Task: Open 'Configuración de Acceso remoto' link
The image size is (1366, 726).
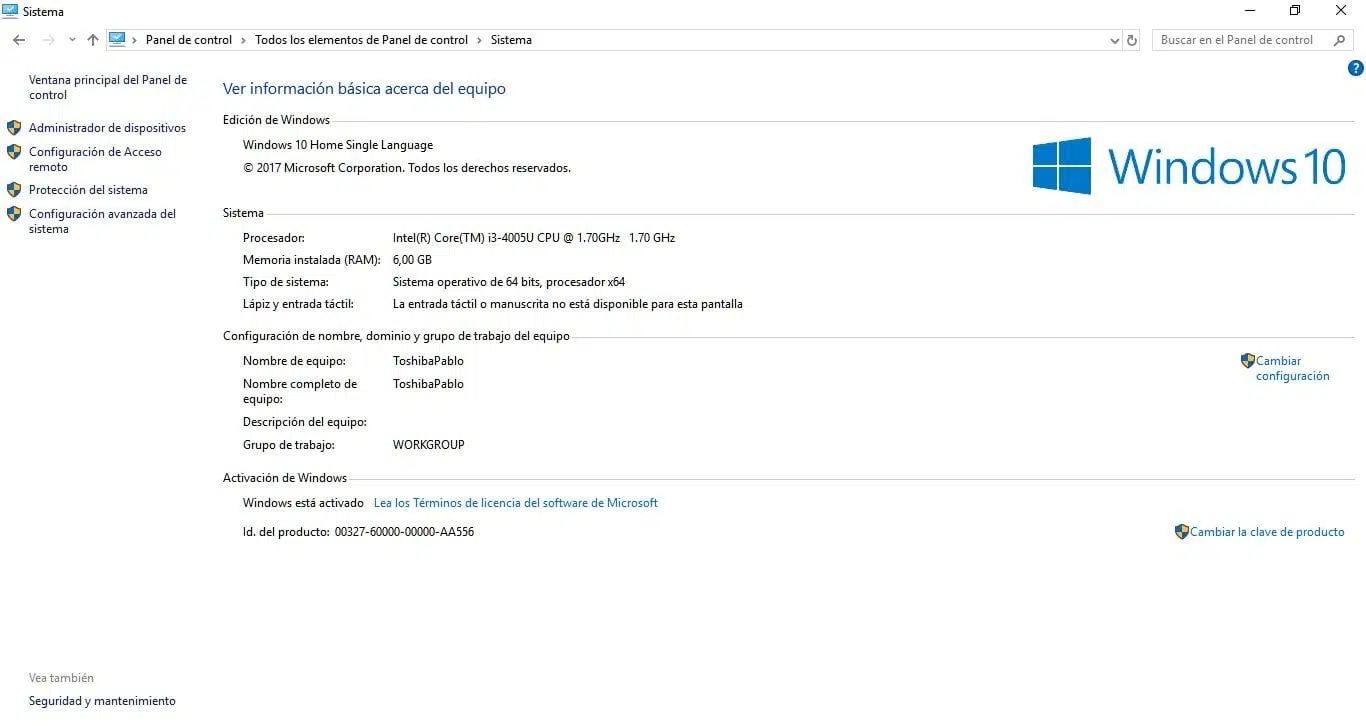Action: point(95,159)
